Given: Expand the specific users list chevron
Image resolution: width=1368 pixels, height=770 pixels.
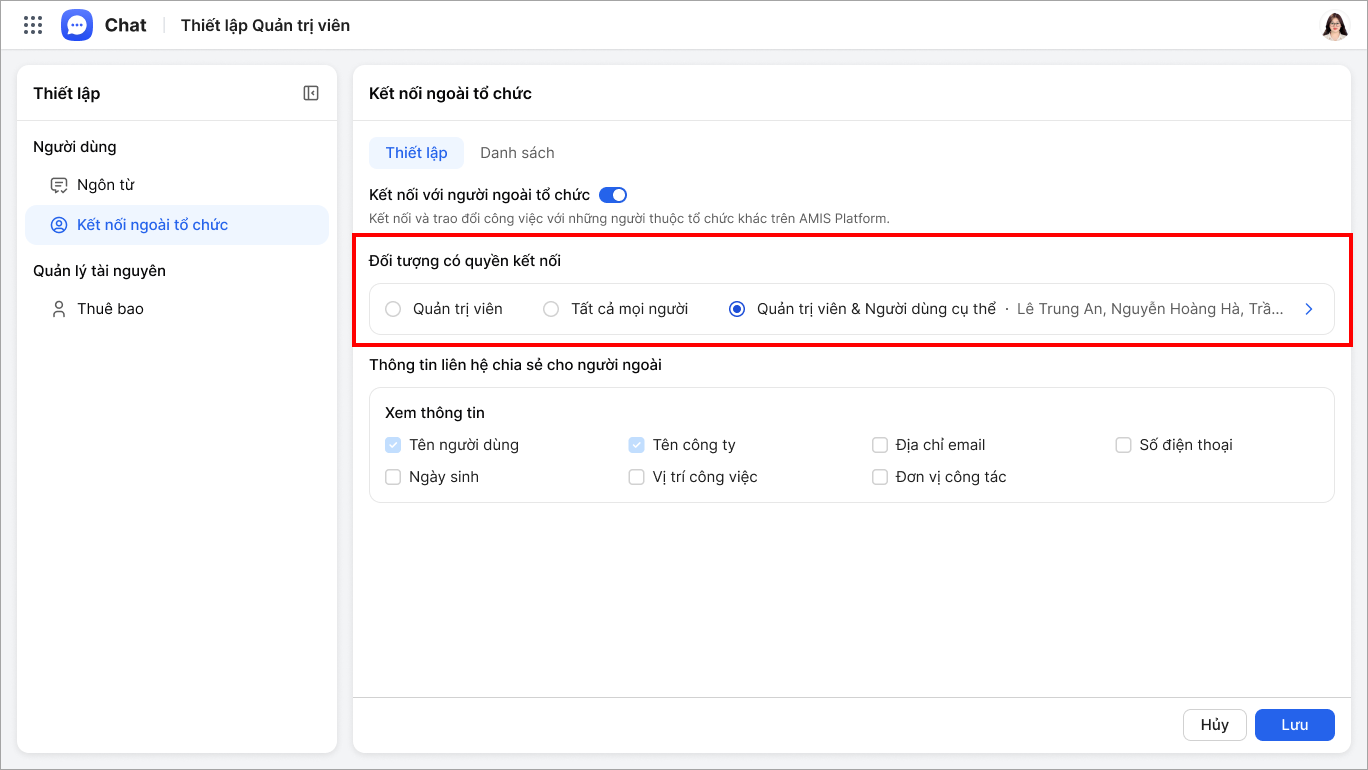Looking at the screenshot, I should coord(1309,309).
